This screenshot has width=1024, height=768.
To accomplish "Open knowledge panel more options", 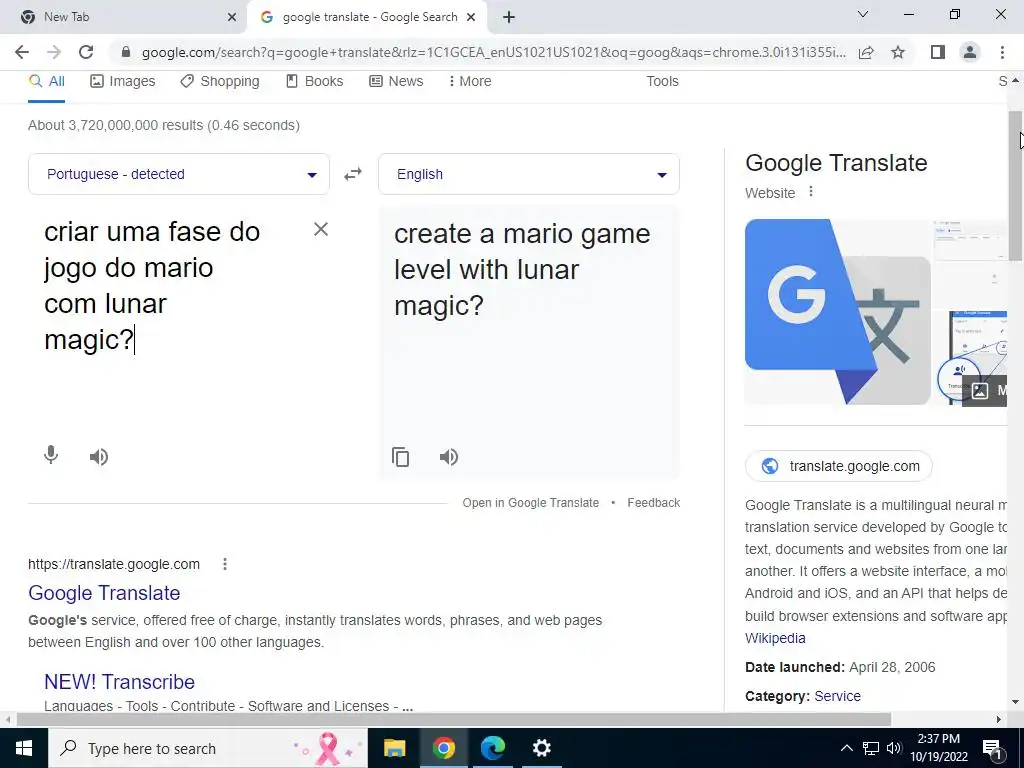I will (x=810, y=192).
